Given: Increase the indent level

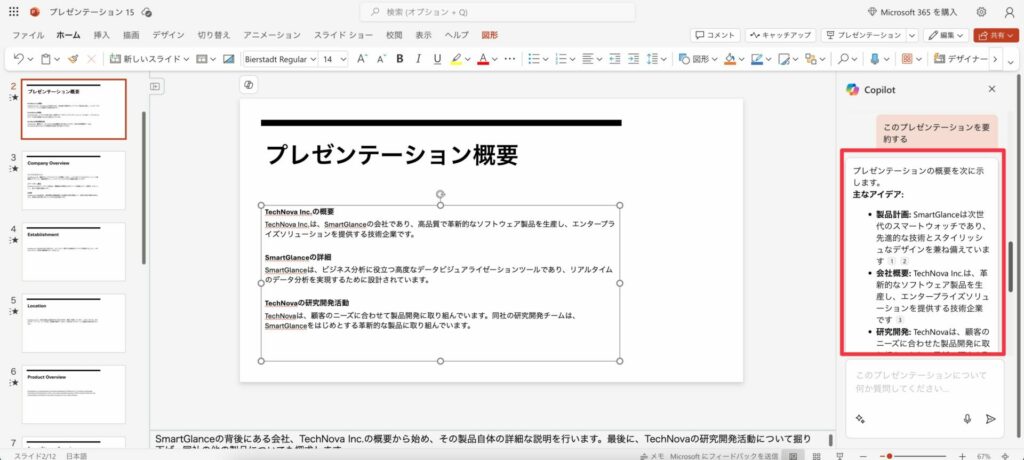Looking at the screenshot, I should 633,59.
